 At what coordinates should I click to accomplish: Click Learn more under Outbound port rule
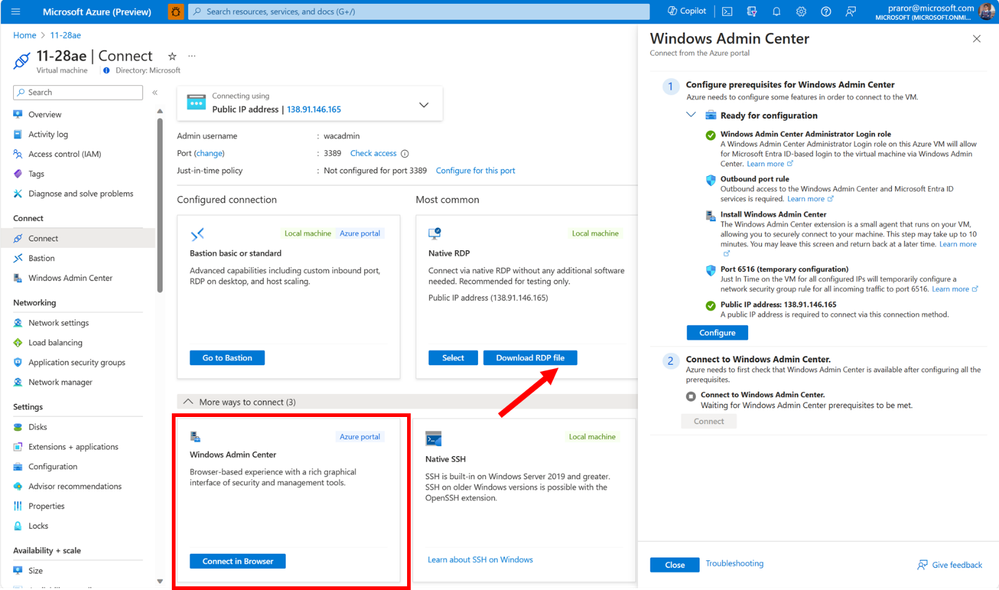pos(810,199)
